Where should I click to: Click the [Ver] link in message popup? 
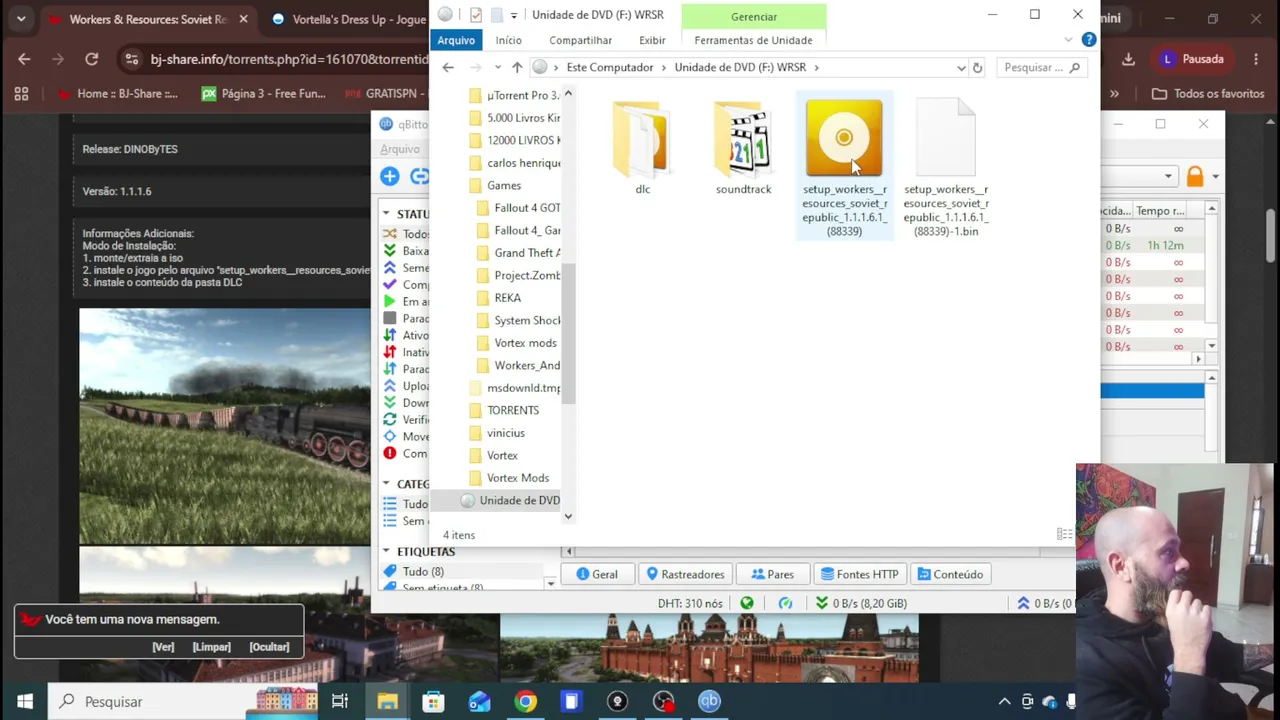pos(163,647)
